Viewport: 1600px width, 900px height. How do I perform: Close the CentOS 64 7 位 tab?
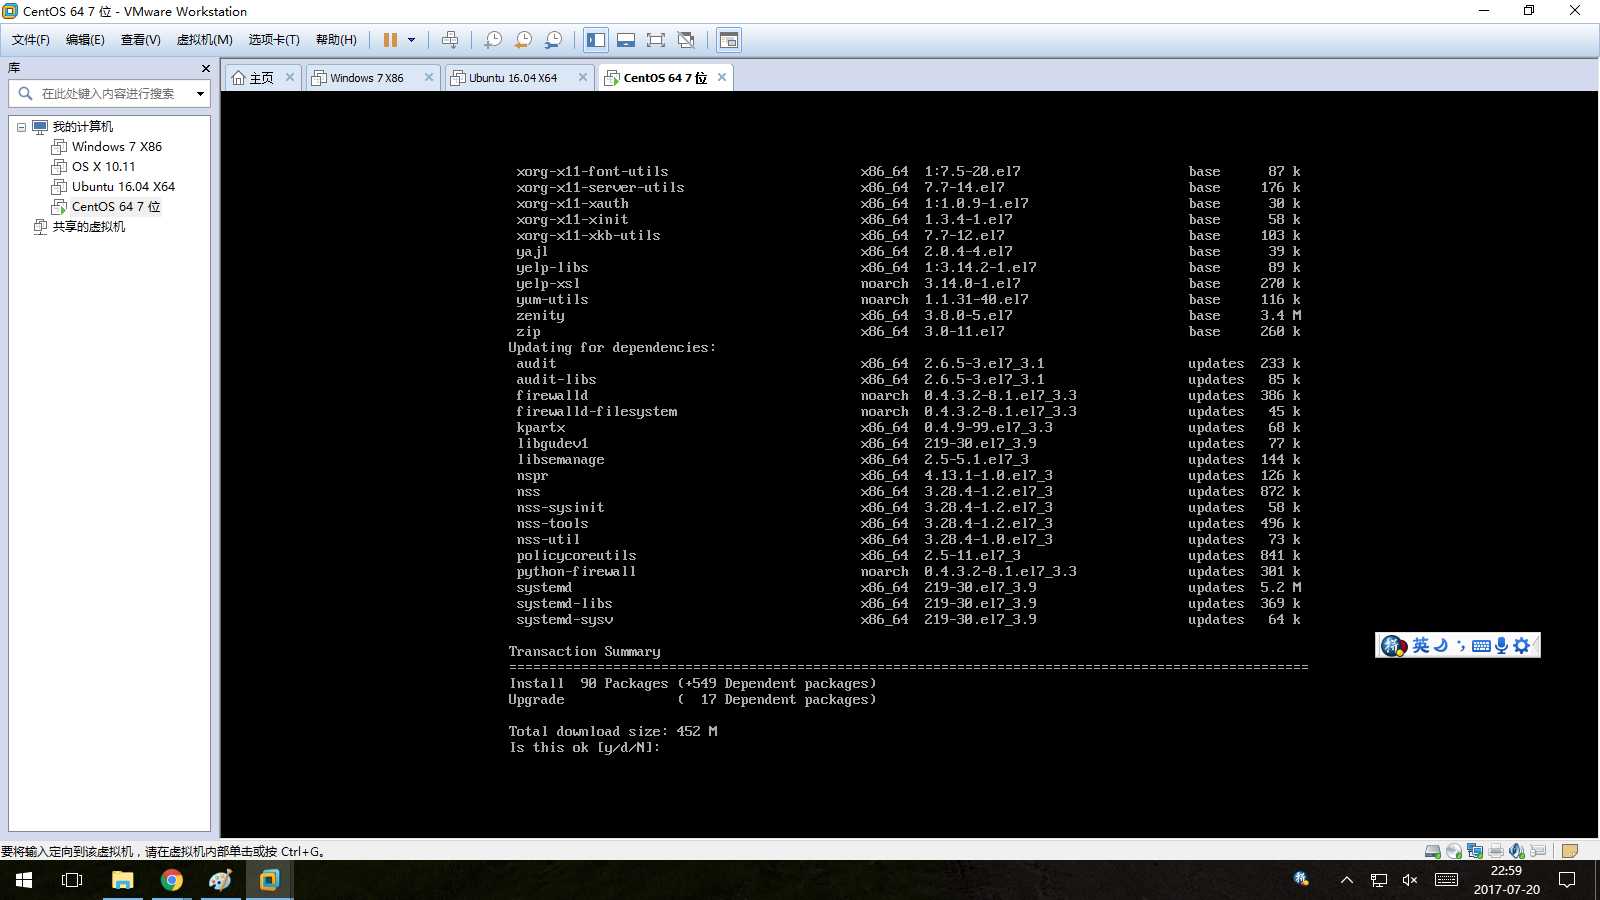click(722, 77)
